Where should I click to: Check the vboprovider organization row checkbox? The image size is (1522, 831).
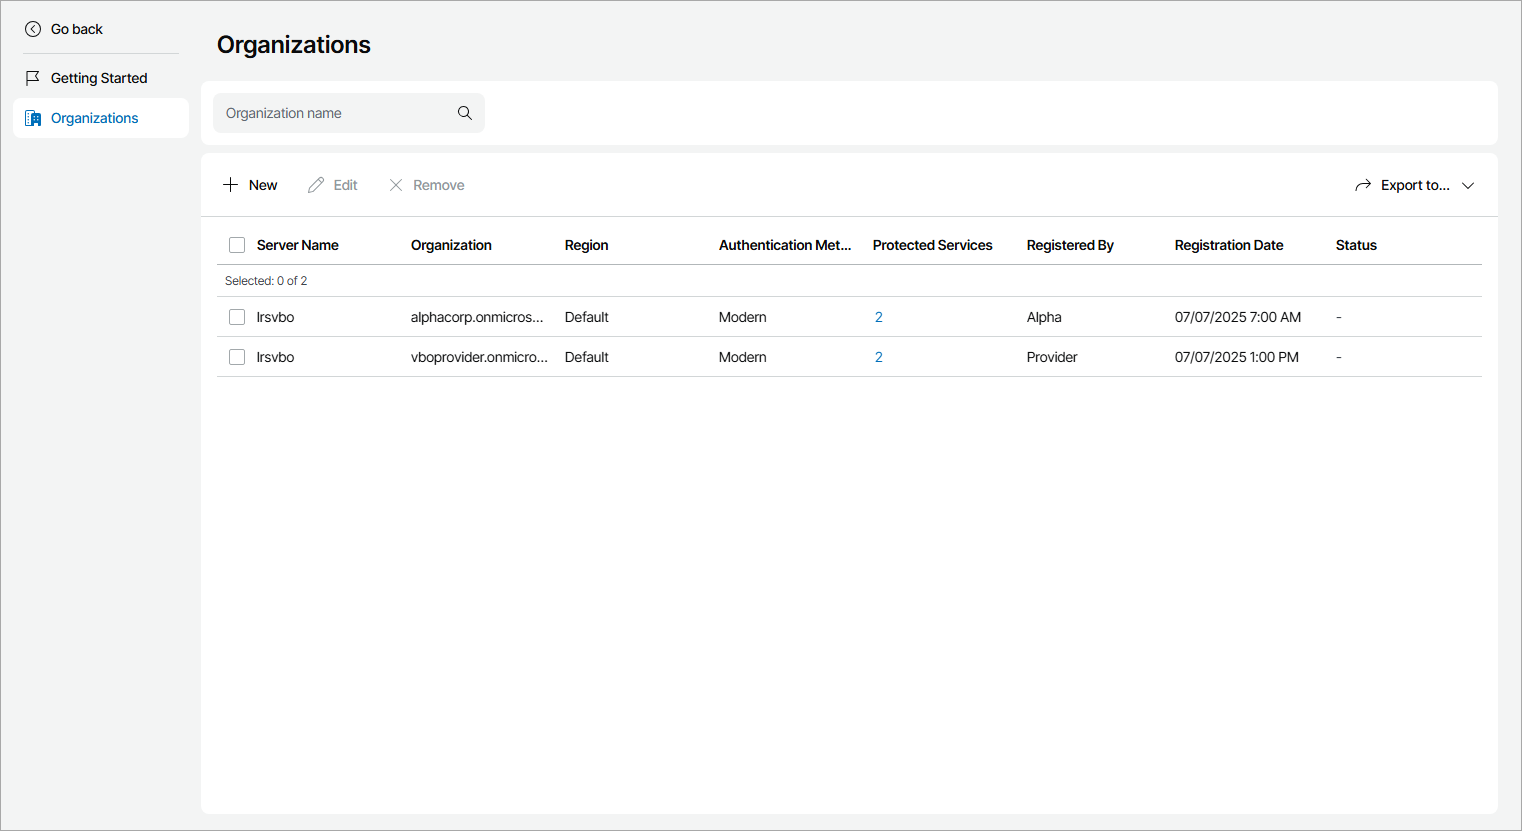click(237, 357)
